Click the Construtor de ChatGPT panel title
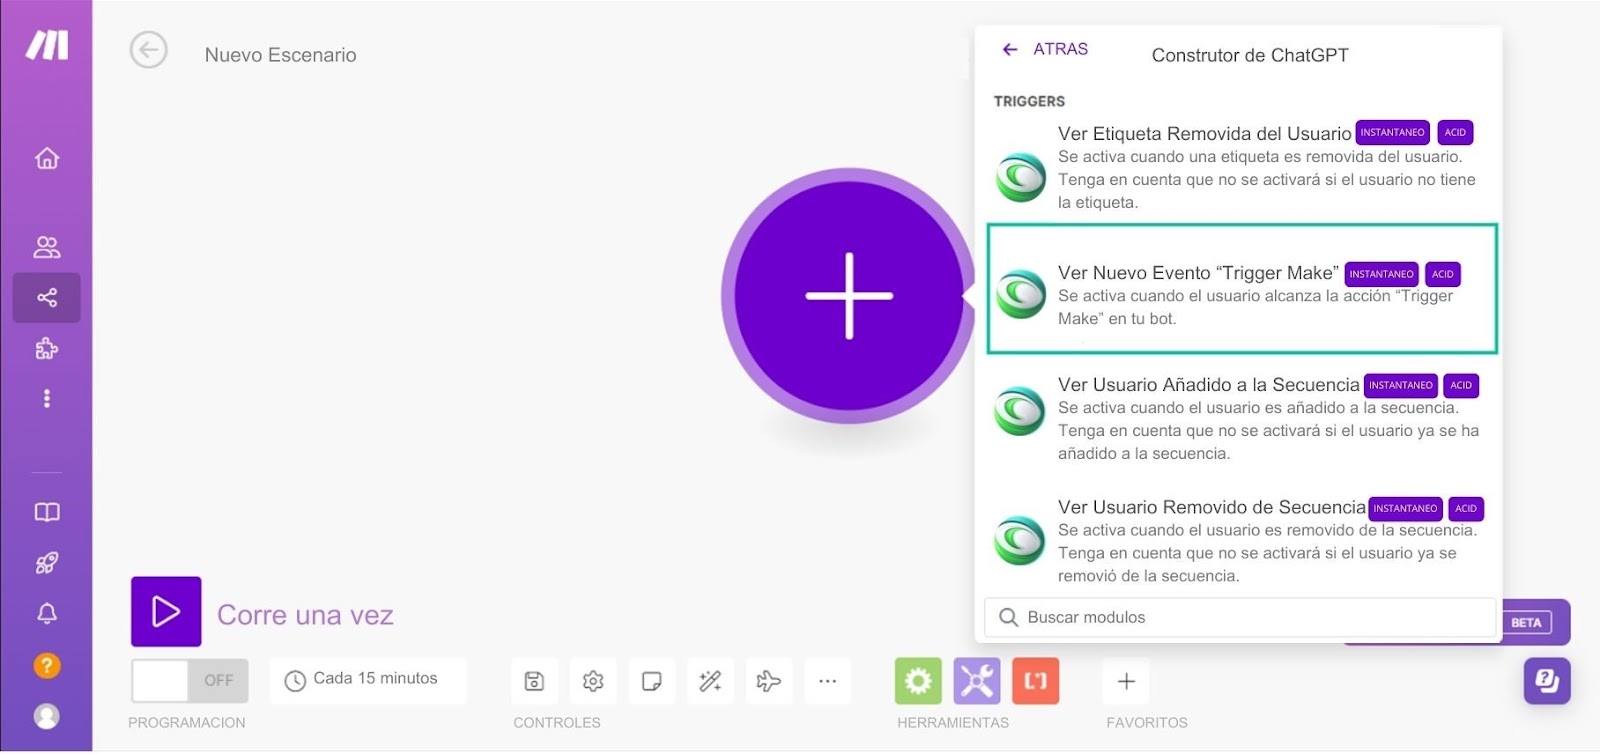The width and height of the screenshot is (1600, 754). tap(1250, 55)
